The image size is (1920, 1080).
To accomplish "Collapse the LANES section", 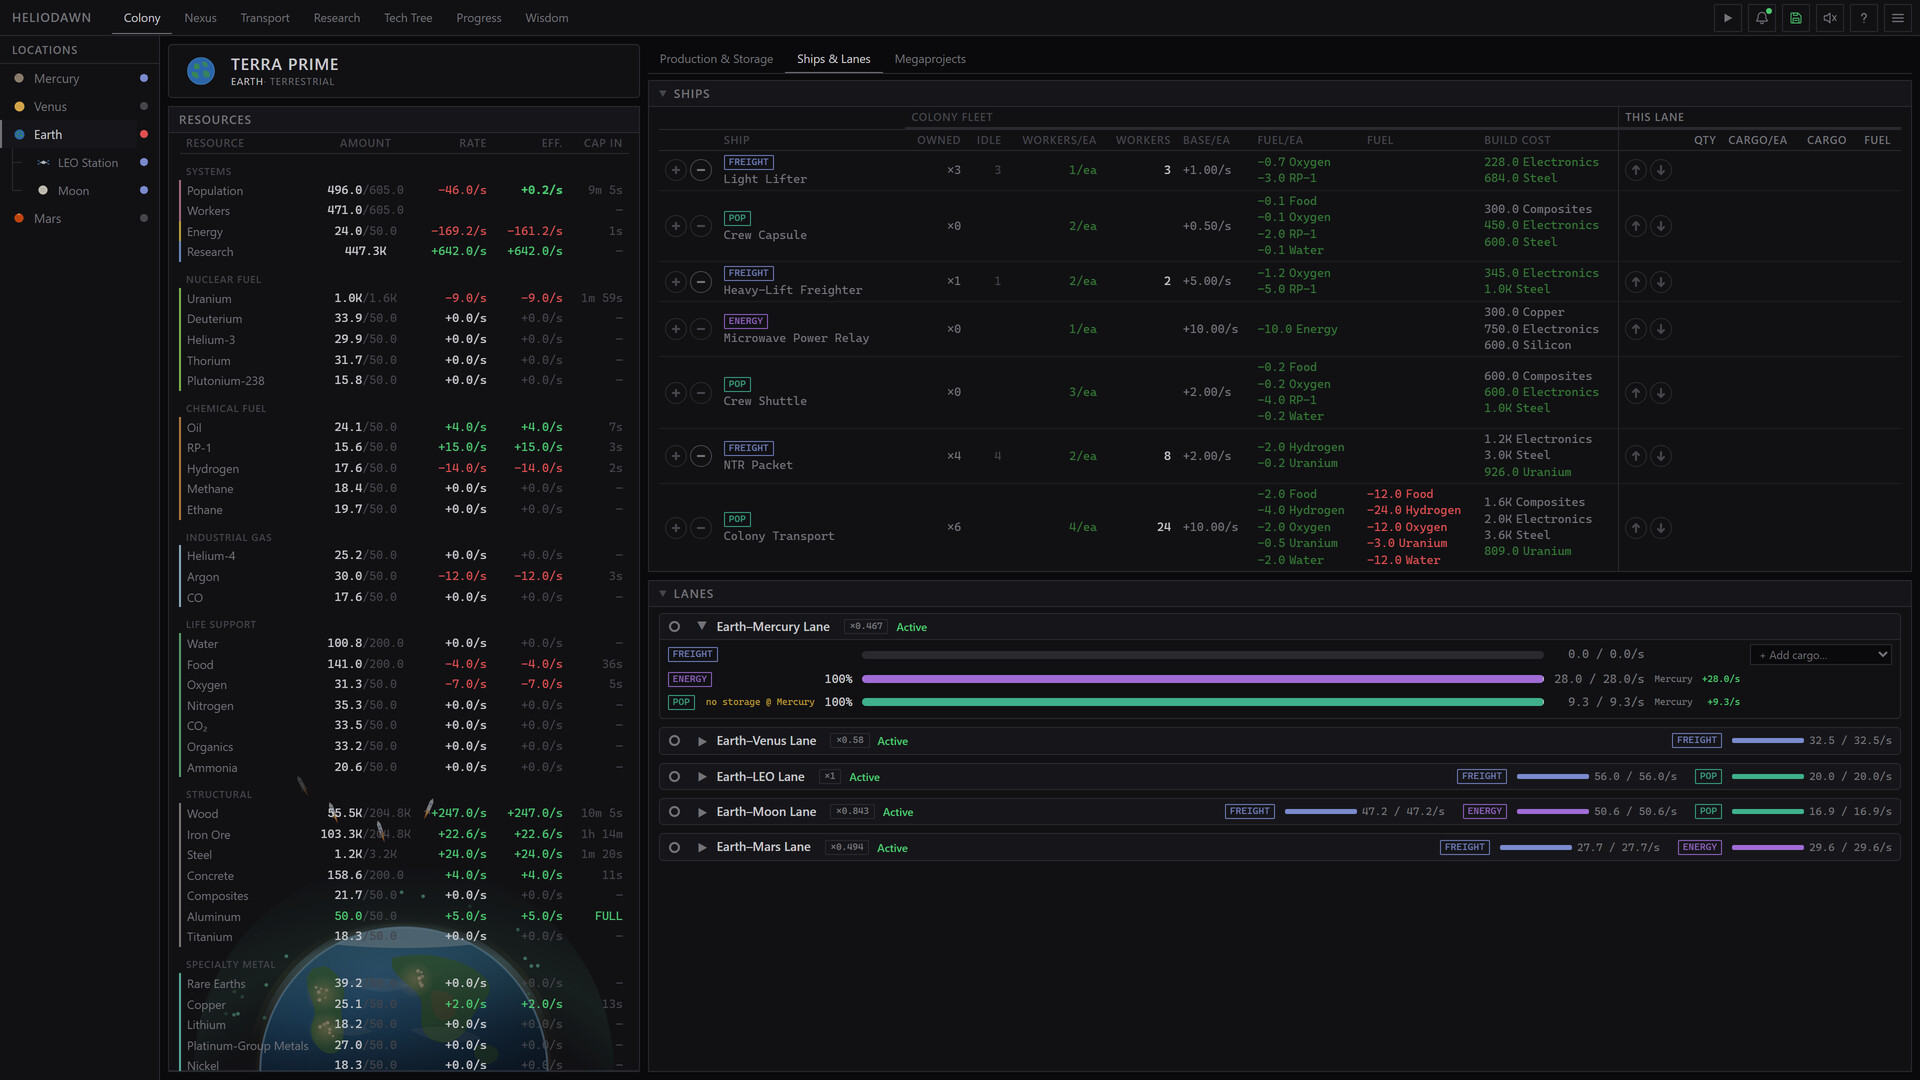I will (x=663, y=594).
